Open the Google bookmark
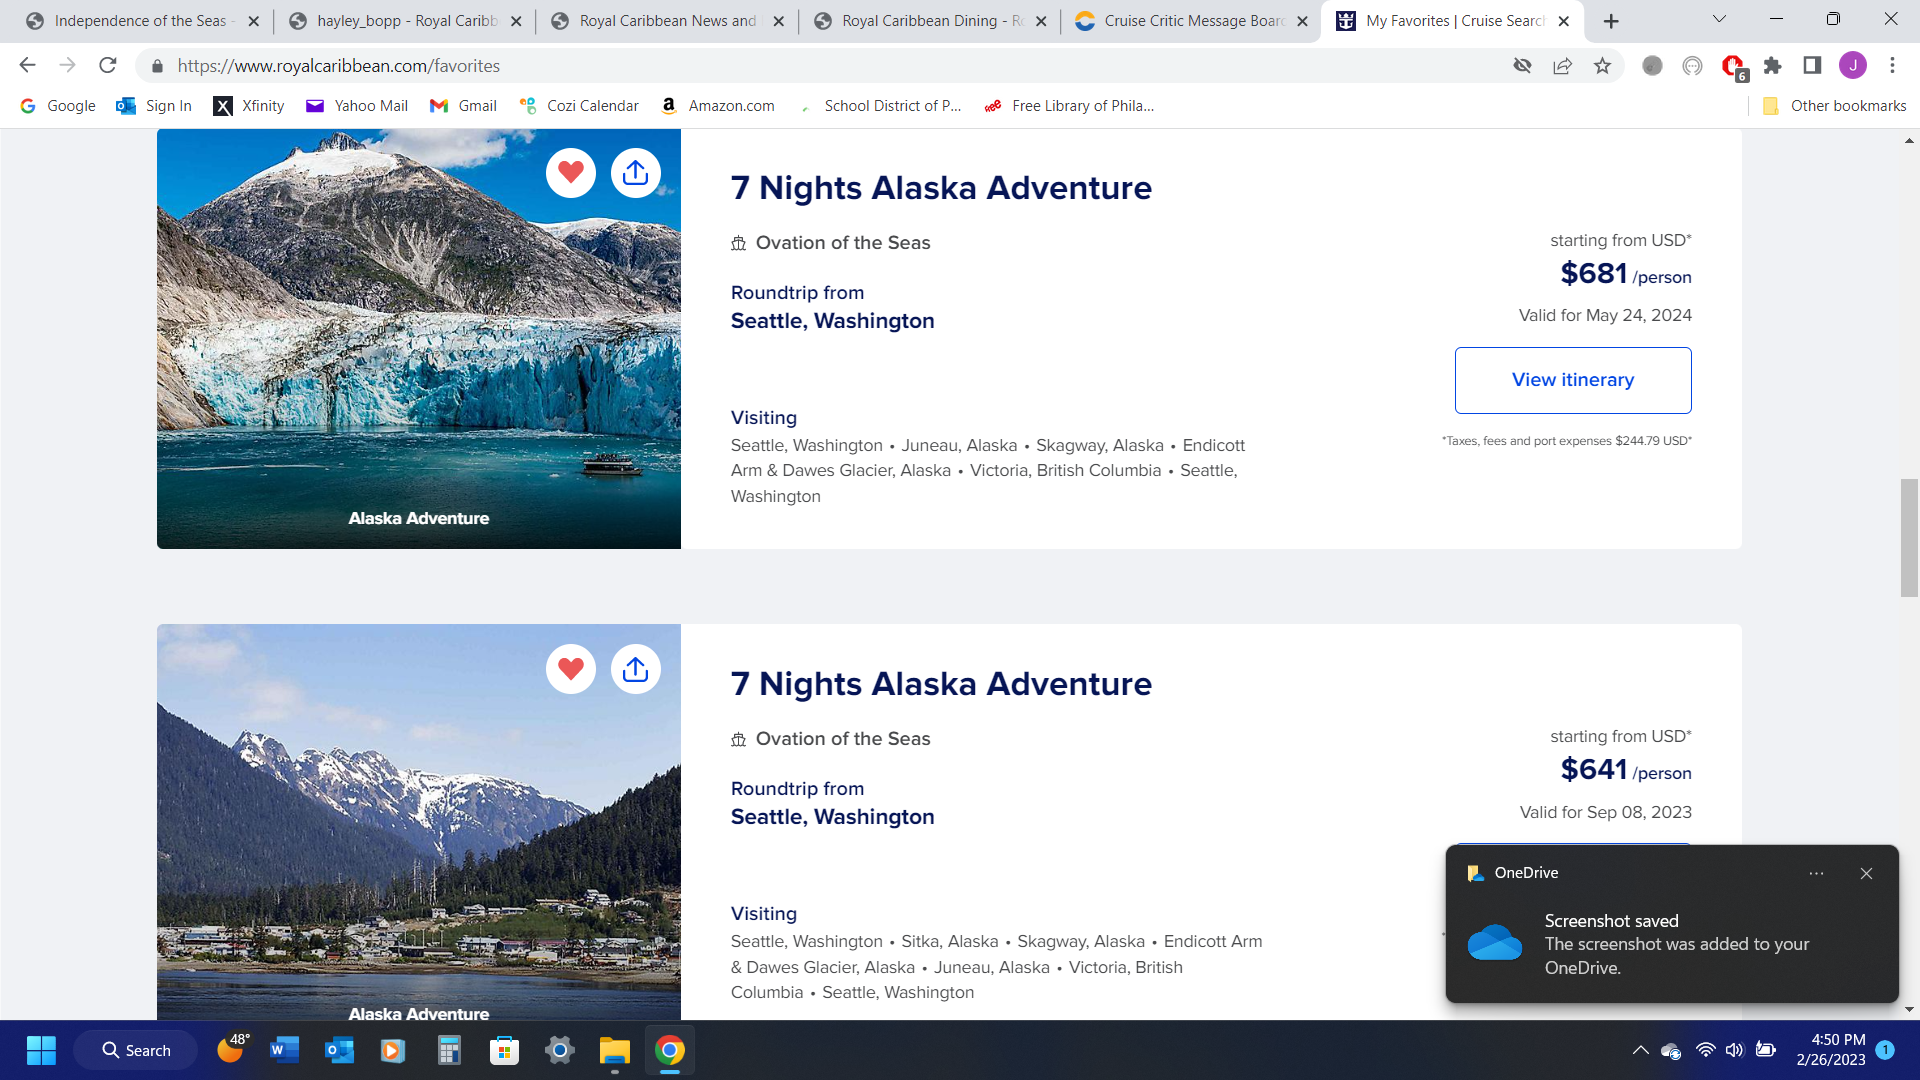Viewport: 1920px width, 1080px height. [x=58, y=106]
